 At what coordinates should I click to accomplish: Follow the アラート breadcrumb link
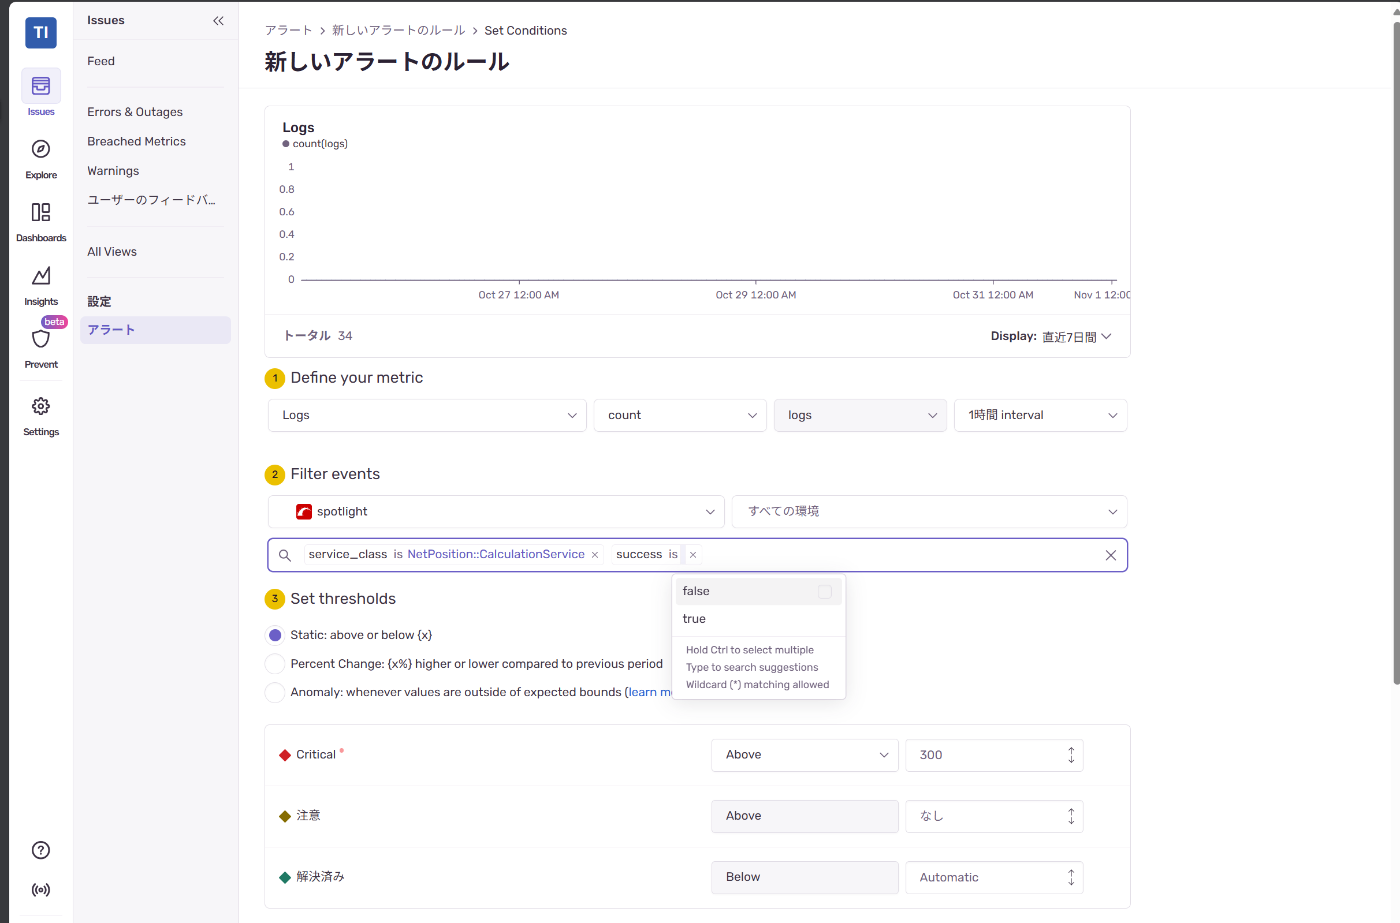(x=289, y=30)
